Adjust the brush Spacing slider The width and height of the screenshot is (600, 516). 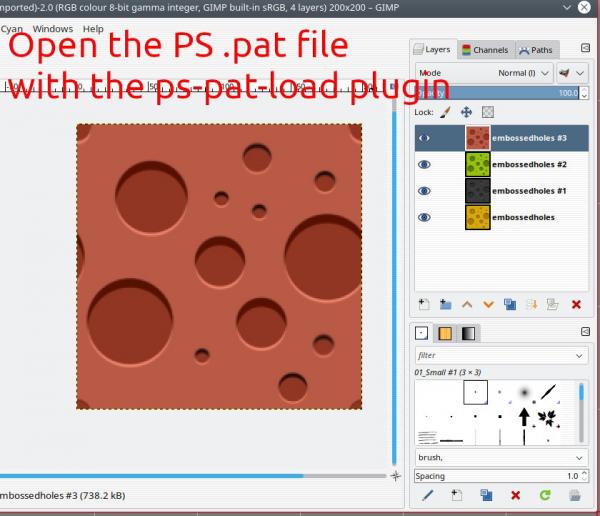[x=496, y=476]
